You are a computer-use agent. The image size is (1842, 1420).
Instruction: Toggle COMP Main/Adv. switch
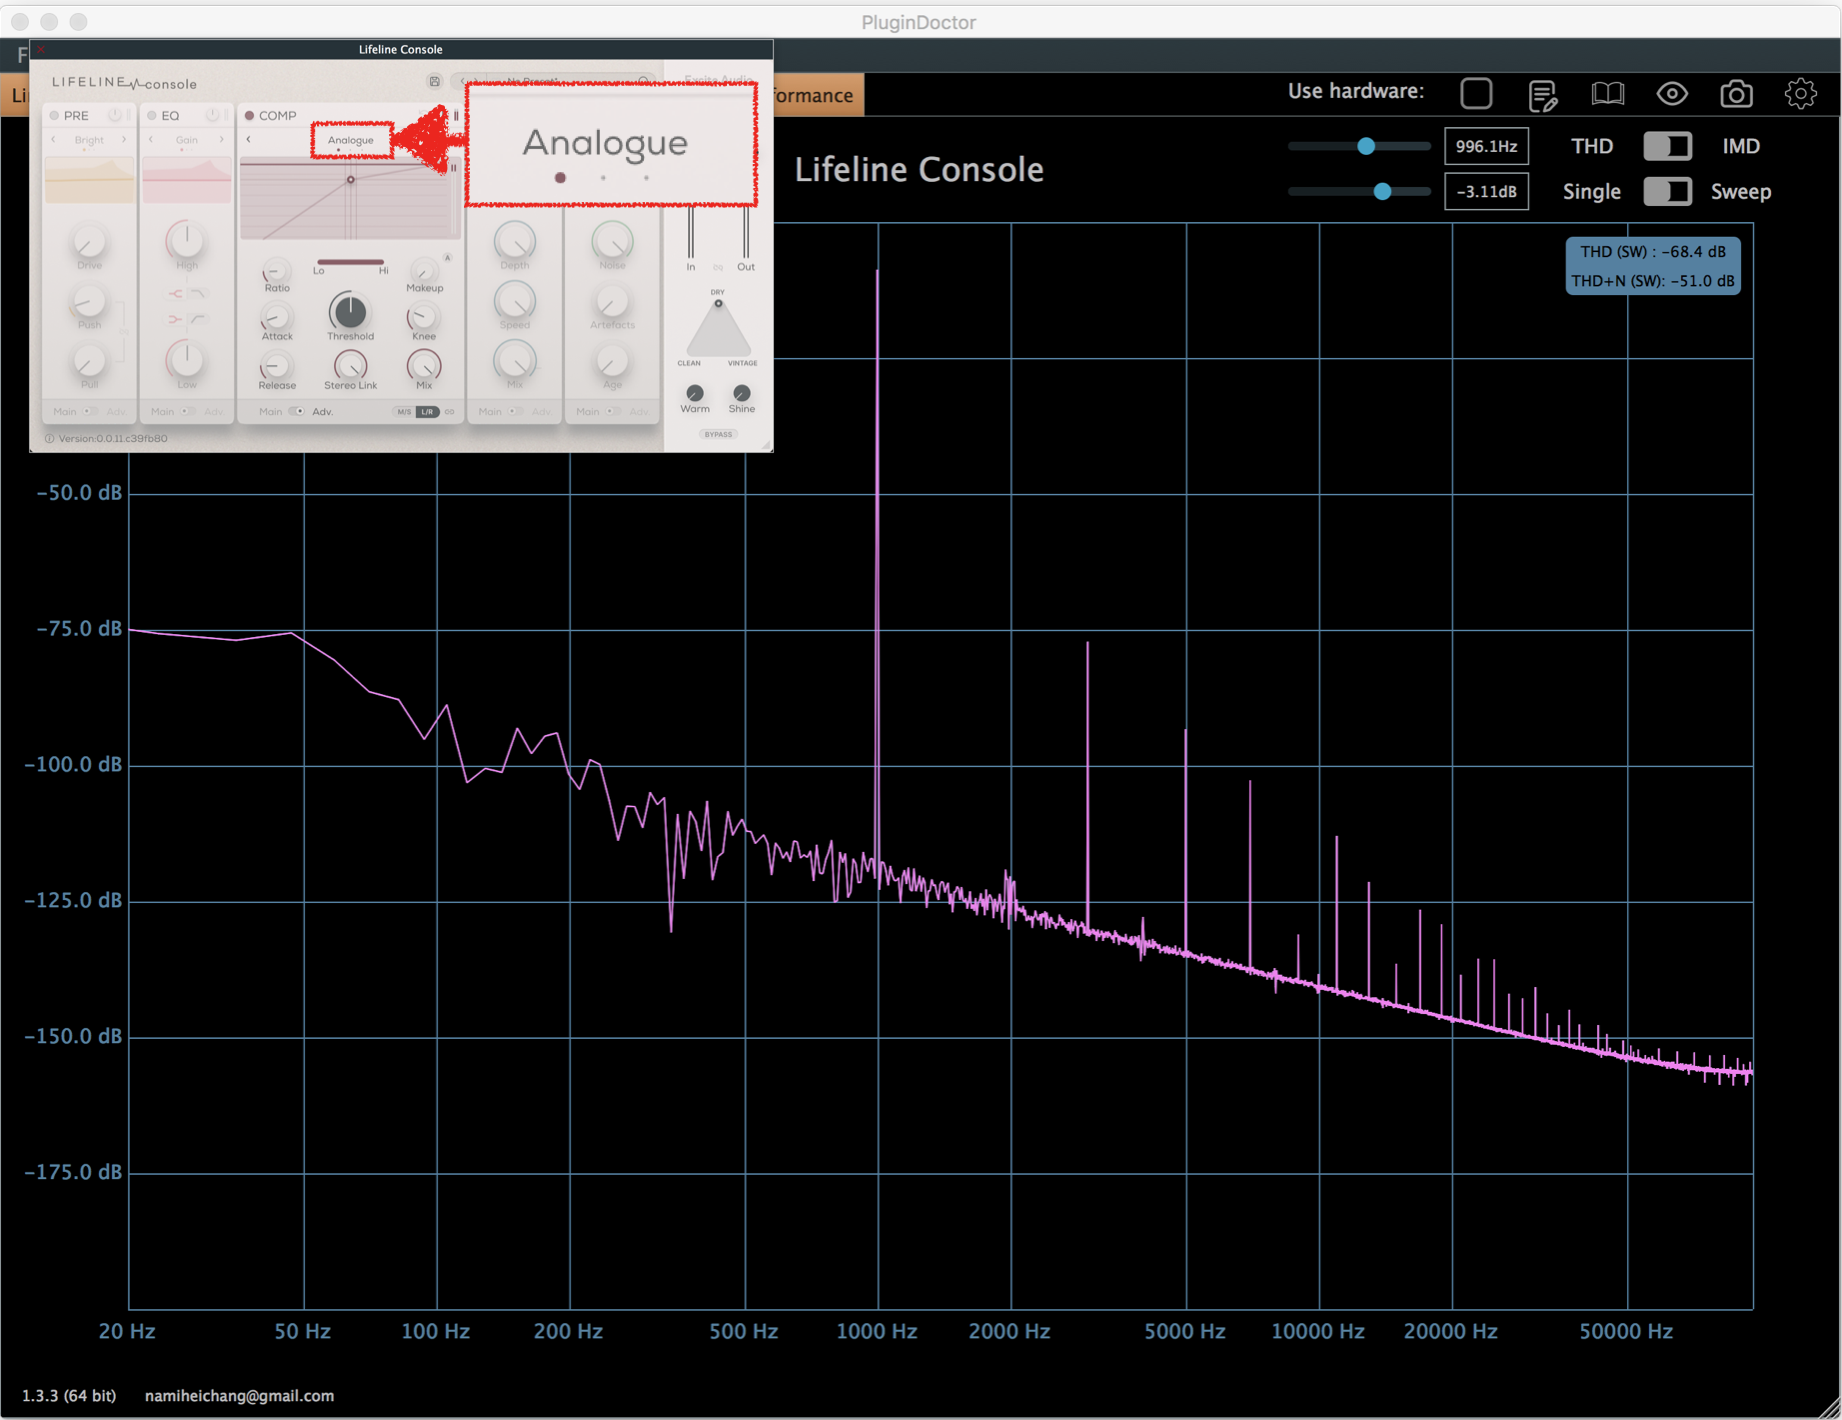click(297, 411)
